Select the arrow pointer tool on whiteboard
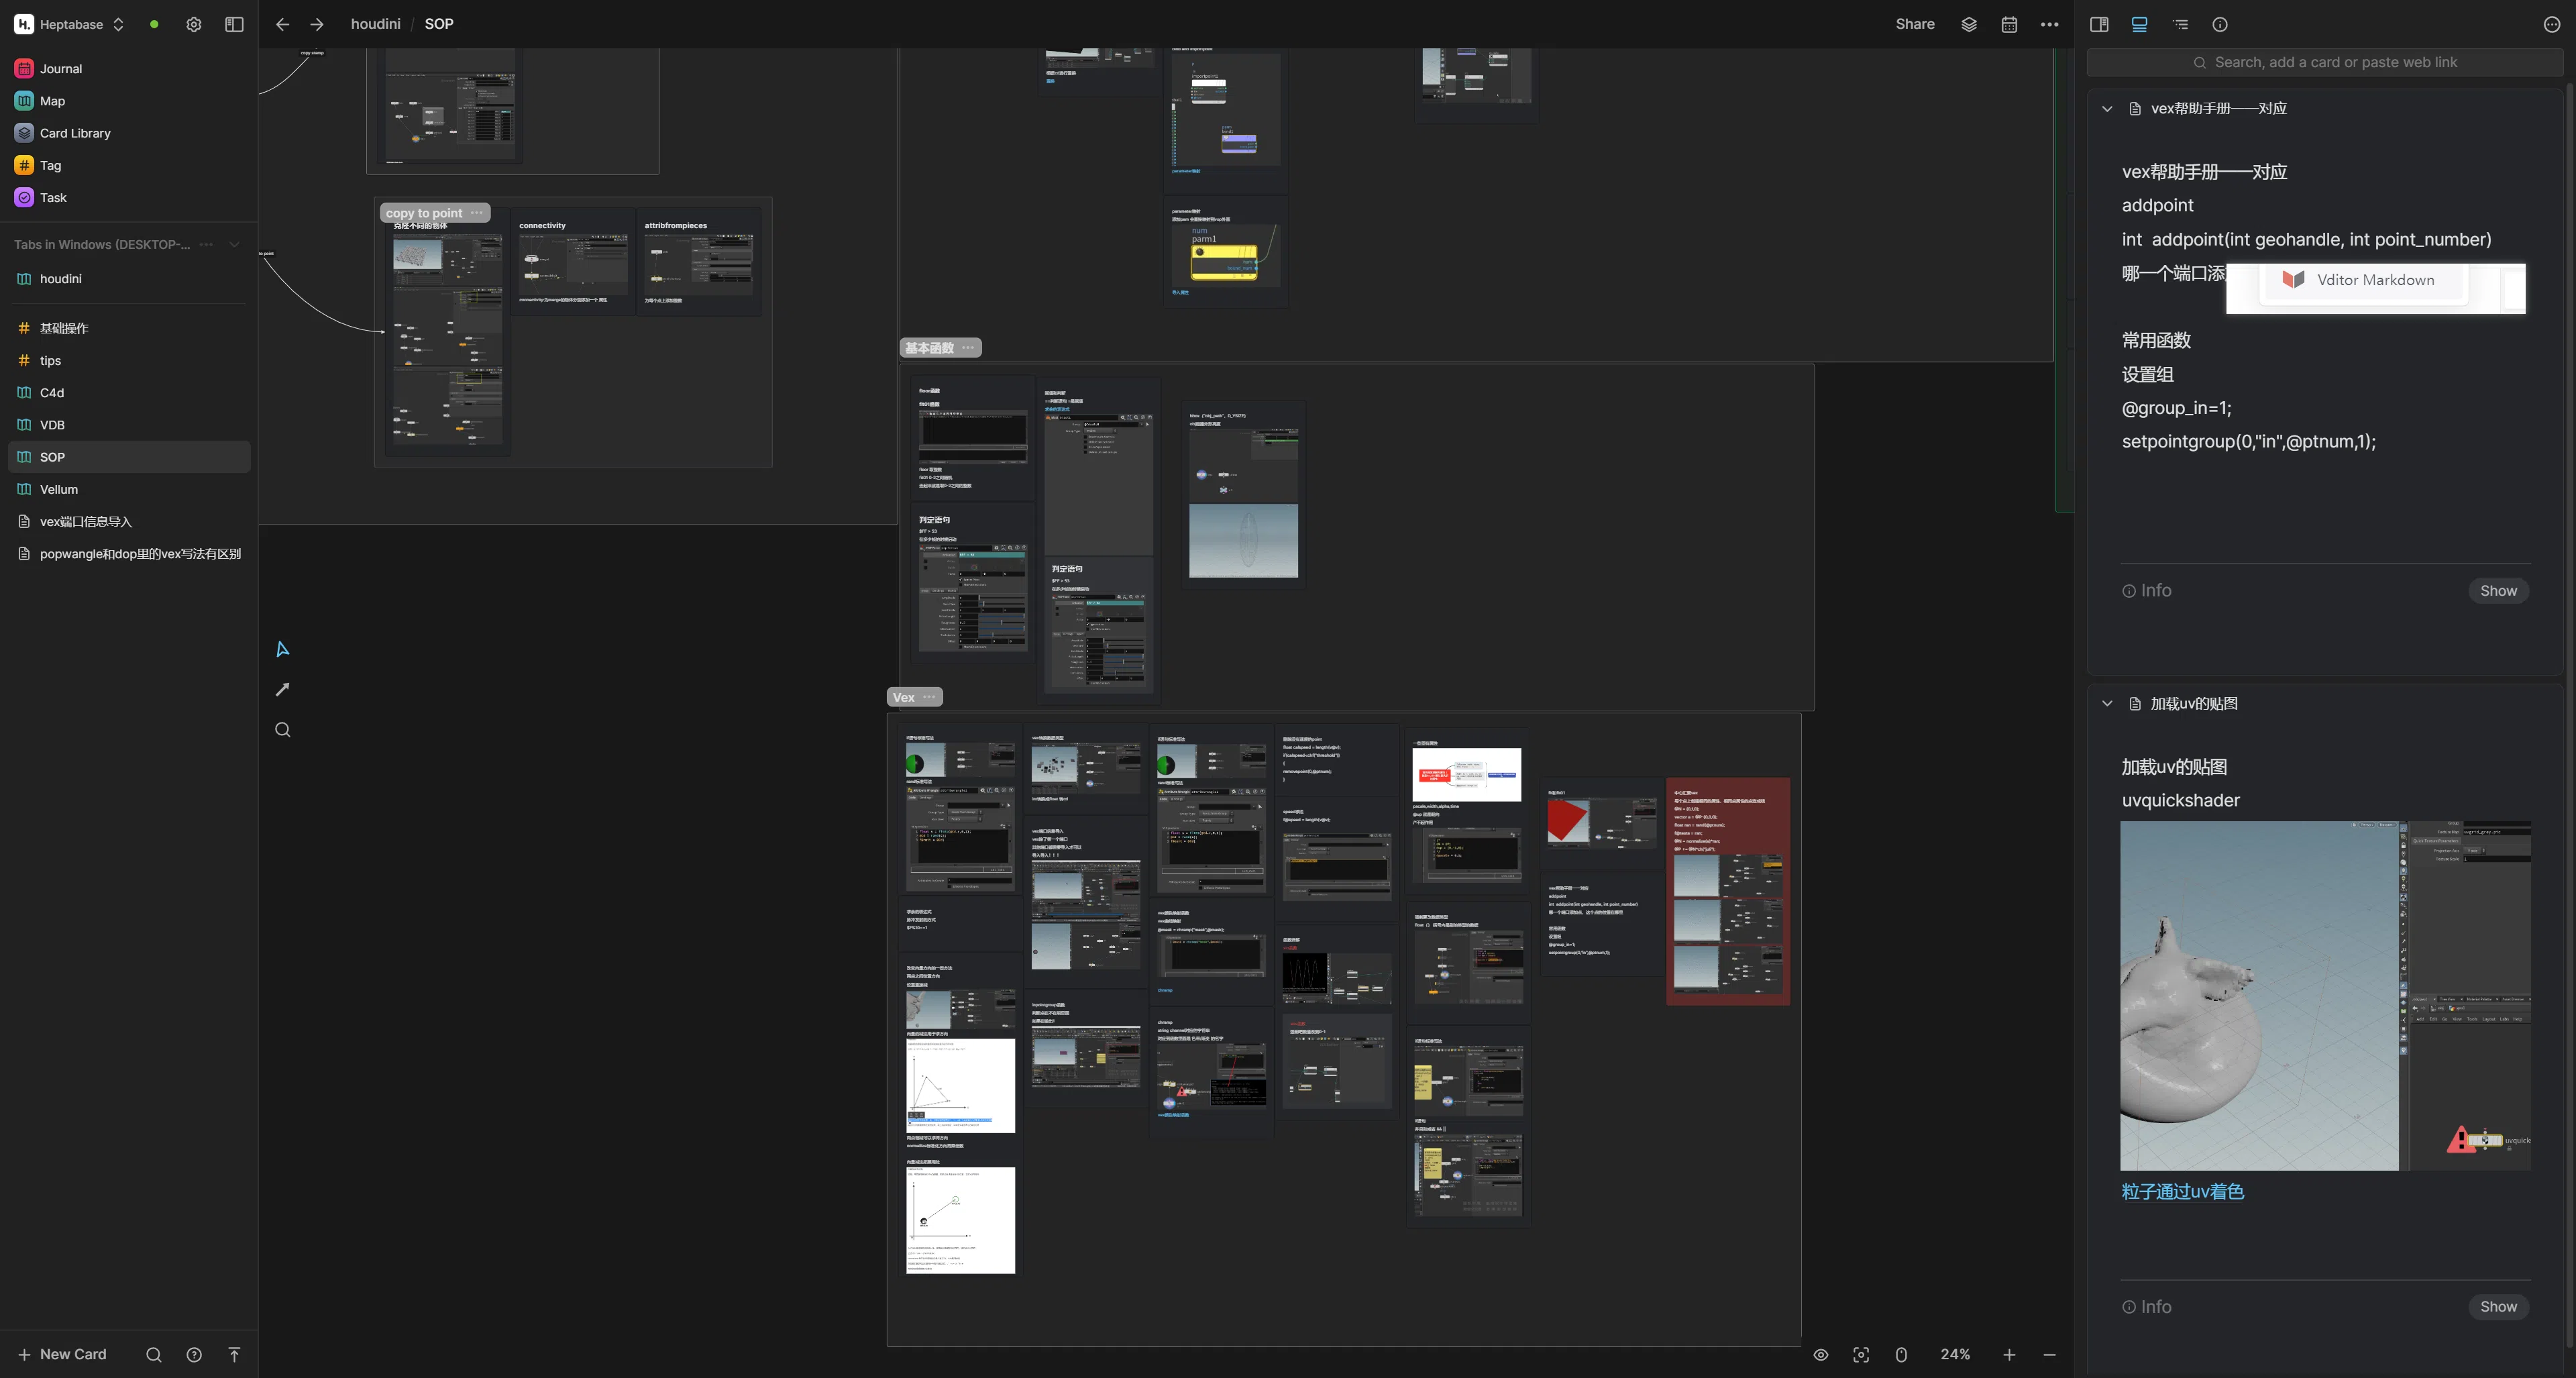This screenshot has width=2576, height=1378. [x=282, y=649]
